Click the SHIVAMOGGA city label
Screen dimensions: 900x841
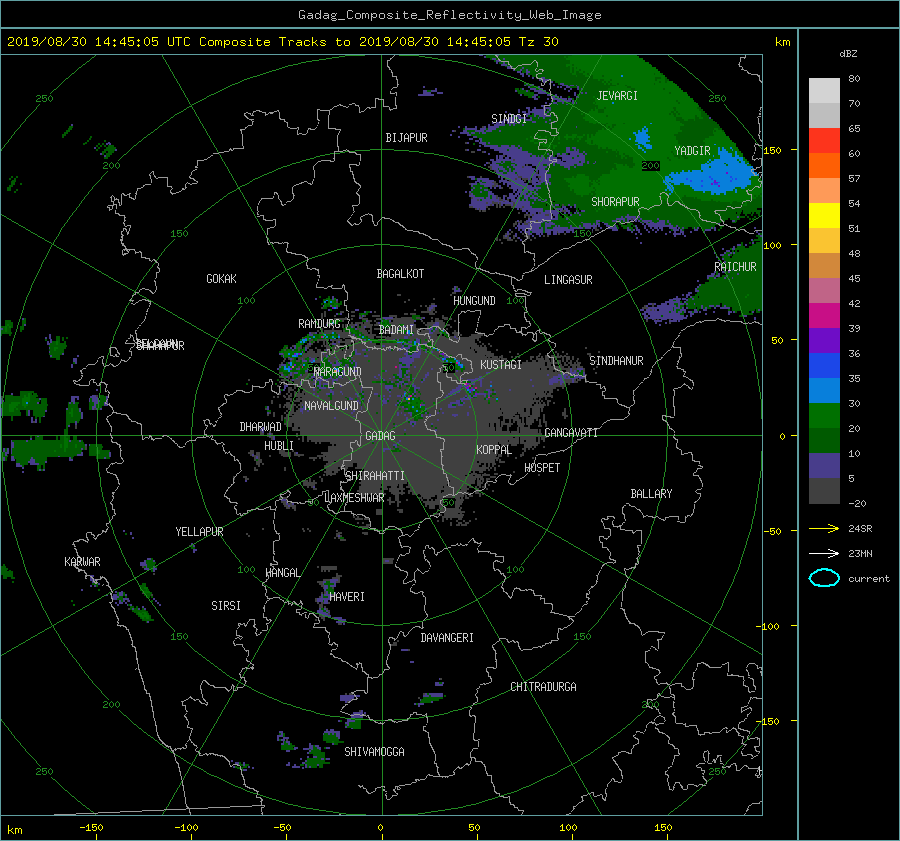374,751
